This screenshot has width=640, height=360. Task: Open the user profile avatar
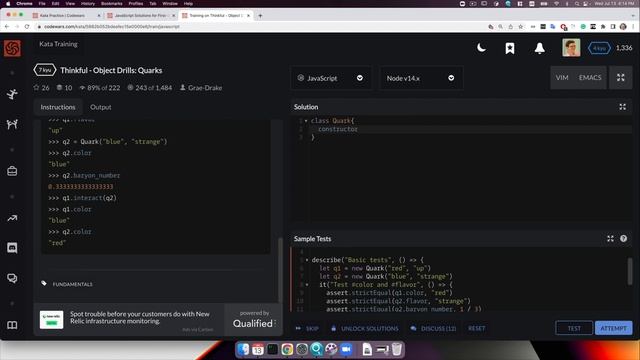point(571,48)
